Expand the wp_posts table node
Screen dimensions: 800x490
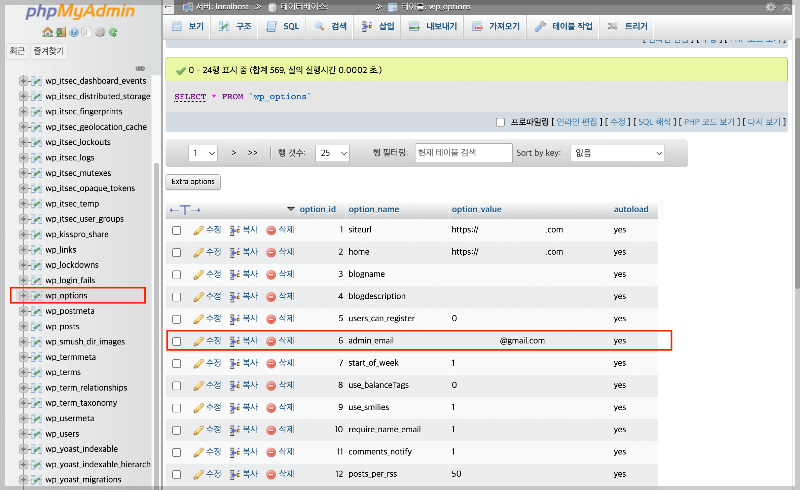tap(23, 326)
